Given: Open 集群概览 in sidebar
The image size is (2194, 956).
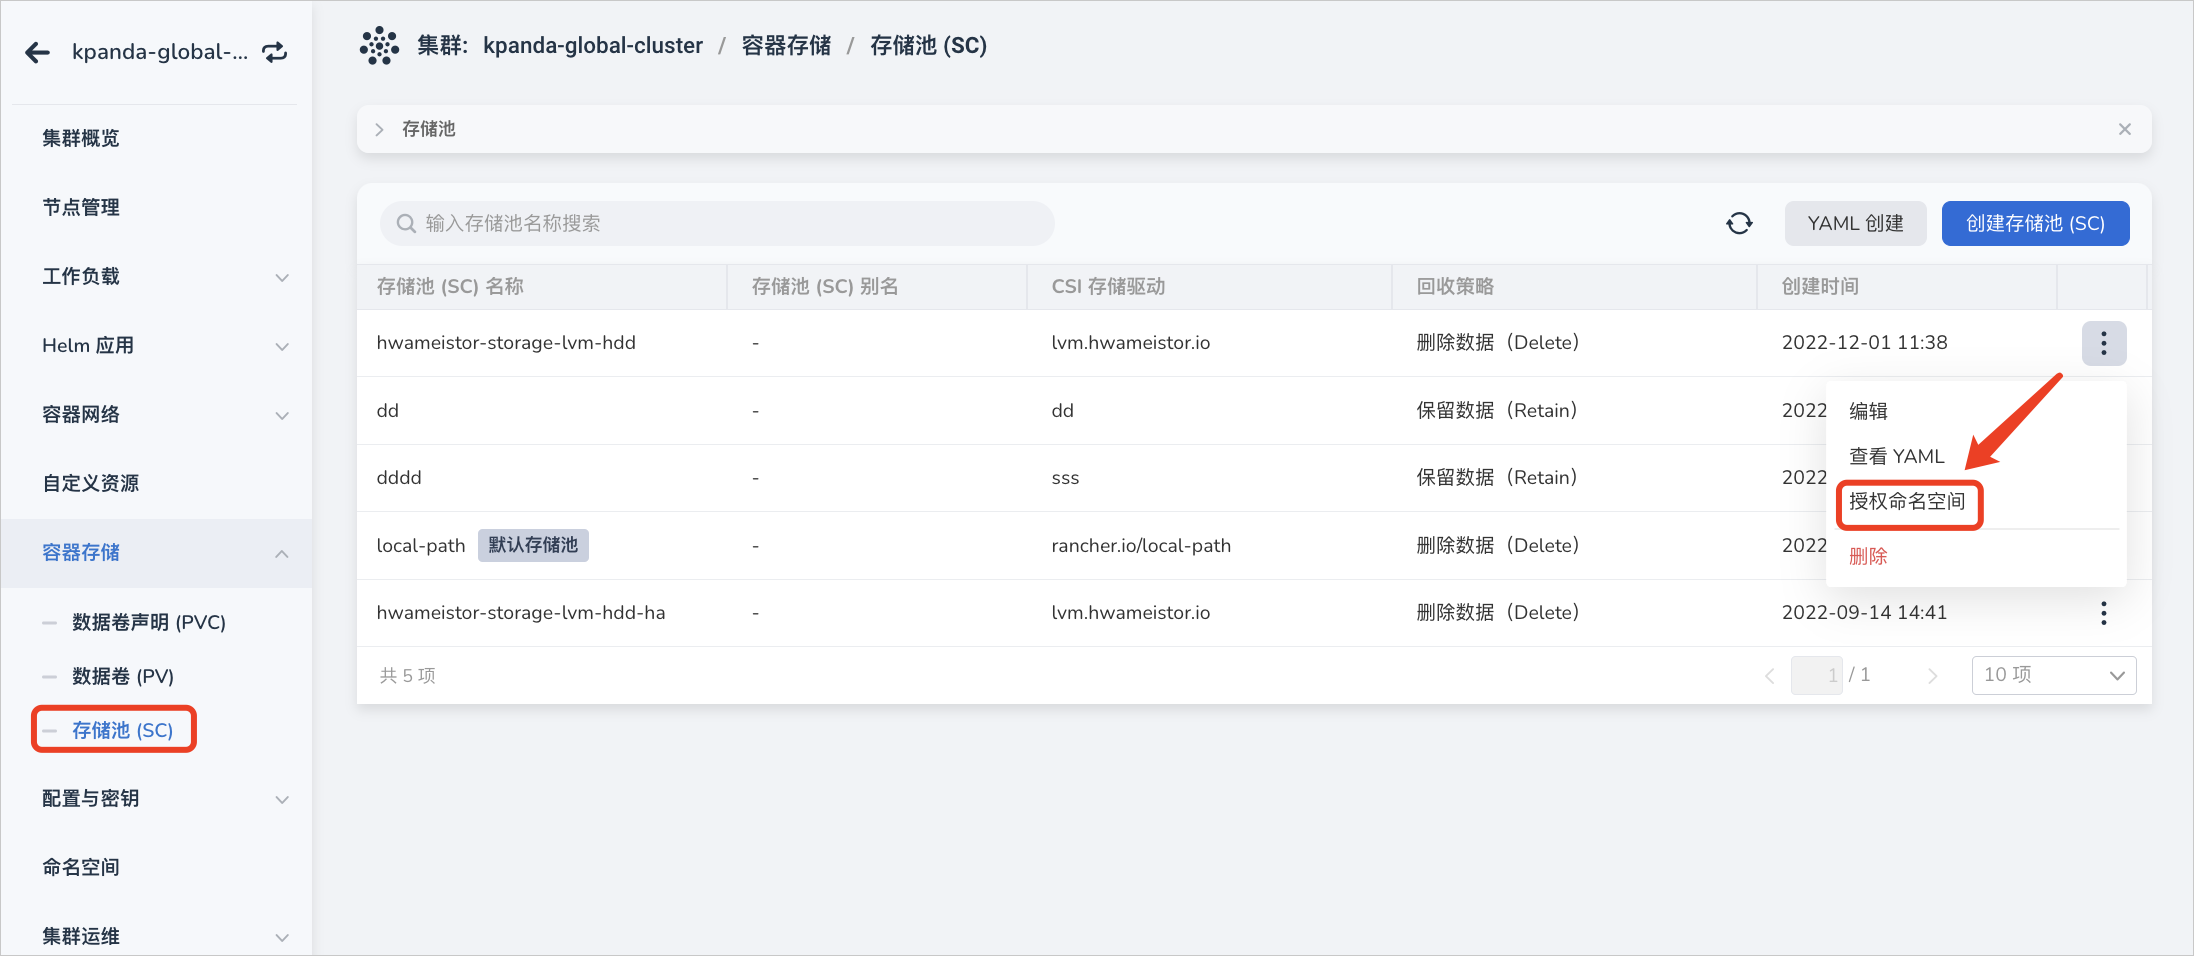Looking at the screenshot, I should [x=81, y=138].
